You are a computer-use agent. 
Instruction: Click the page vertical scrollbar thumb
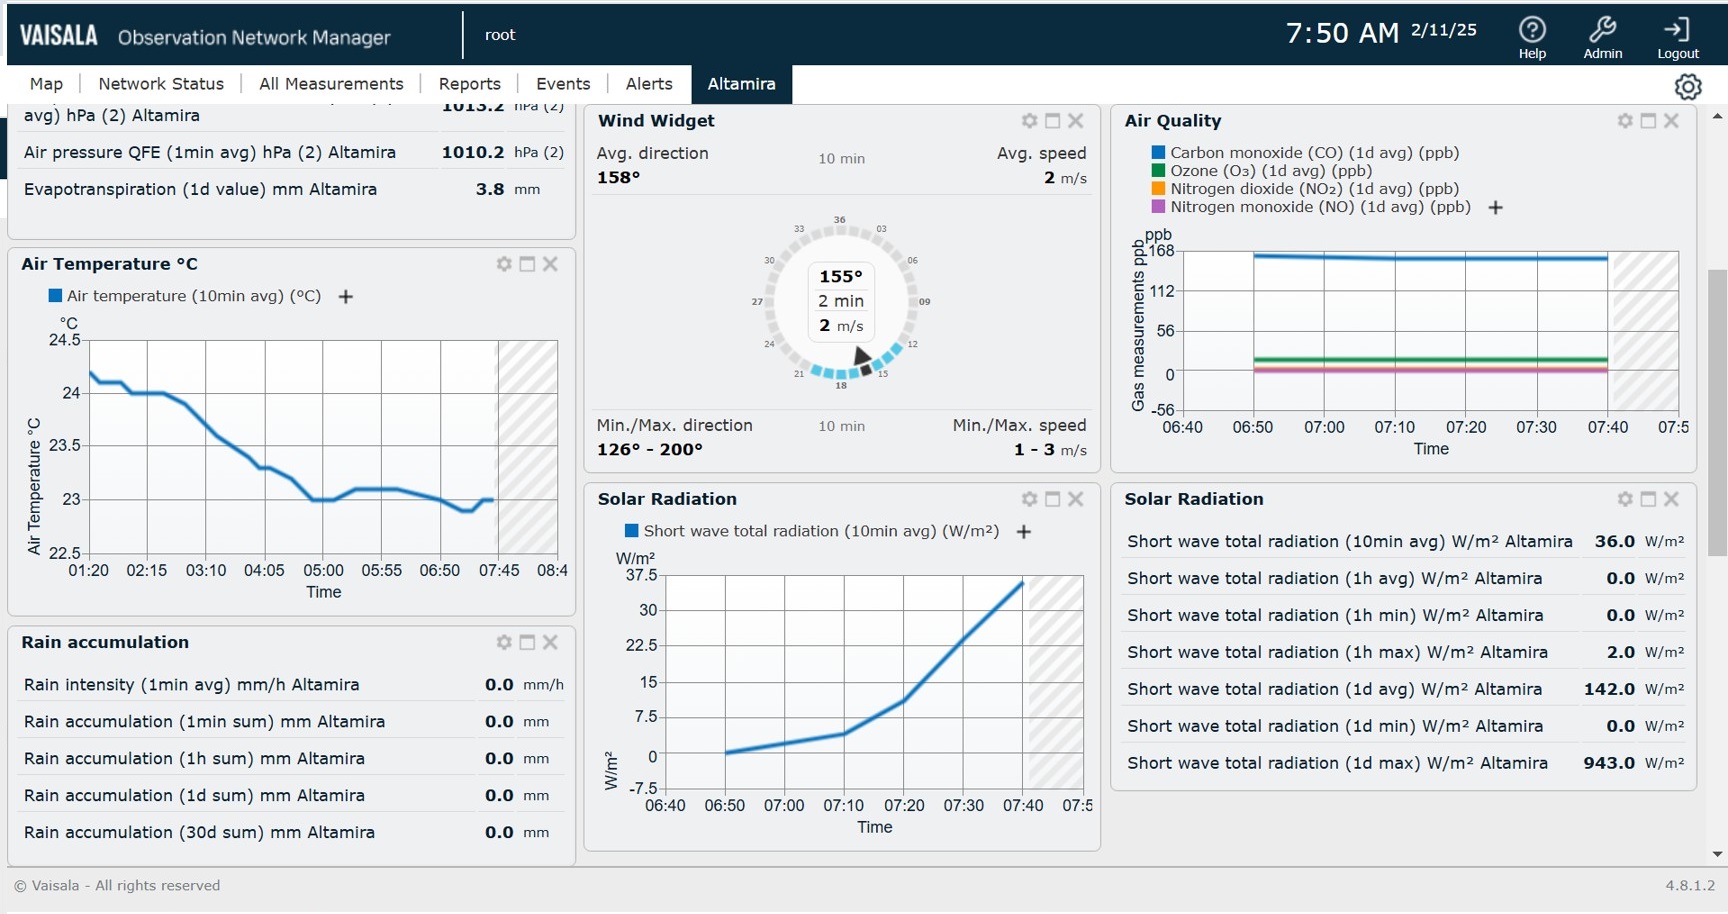tap(1717, 410)
